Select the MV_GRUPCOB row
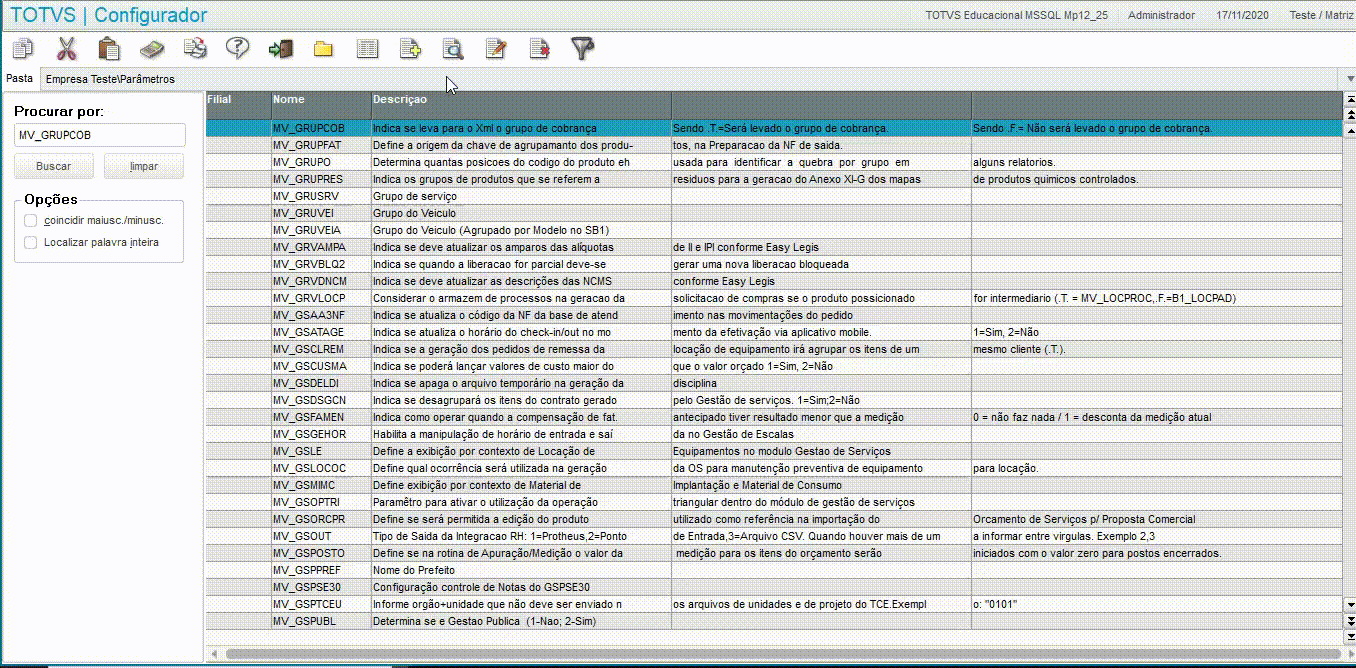The height and width of the screenshot is (668, 1356). [773, 128]
